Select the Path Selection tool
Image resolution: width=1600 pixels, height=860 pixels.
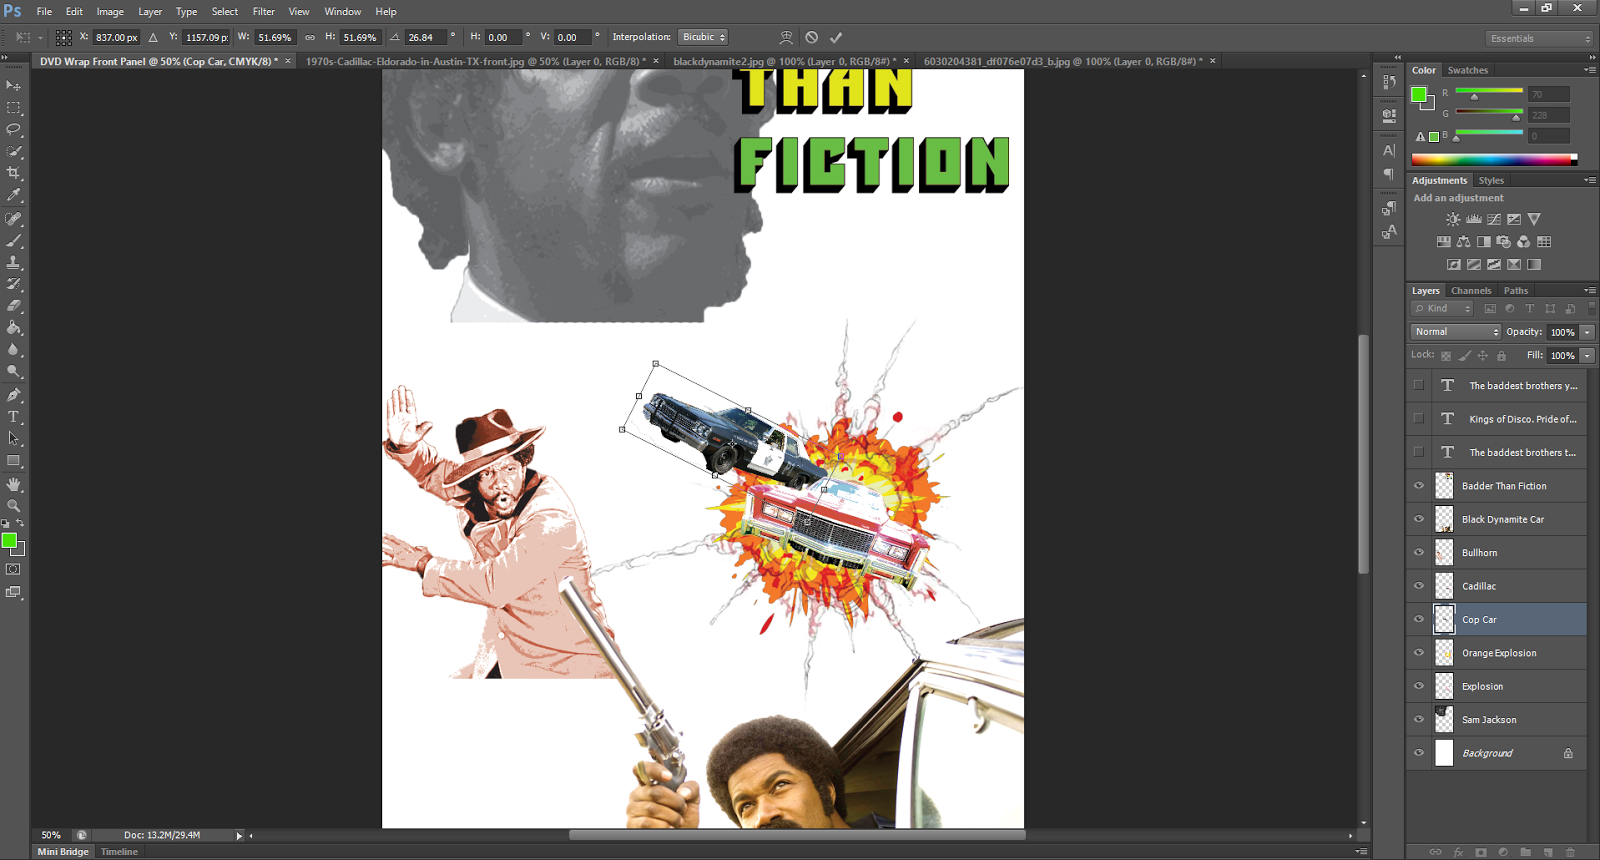[x=14, y=439]
